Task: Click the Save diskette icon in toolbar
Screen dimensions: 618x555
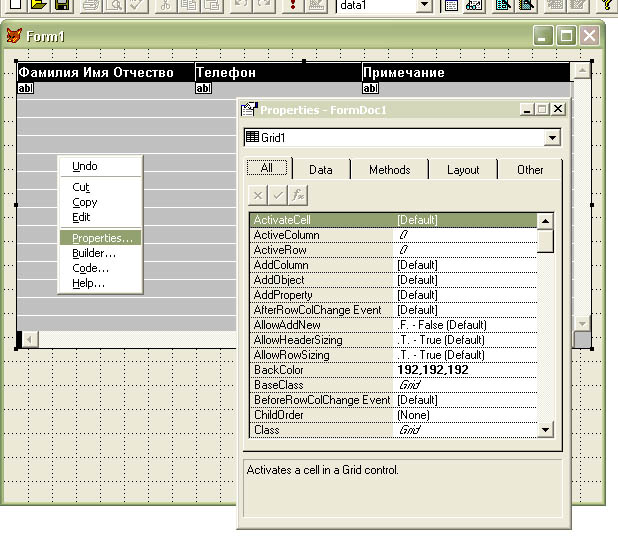Action: [x=61, y=5]
